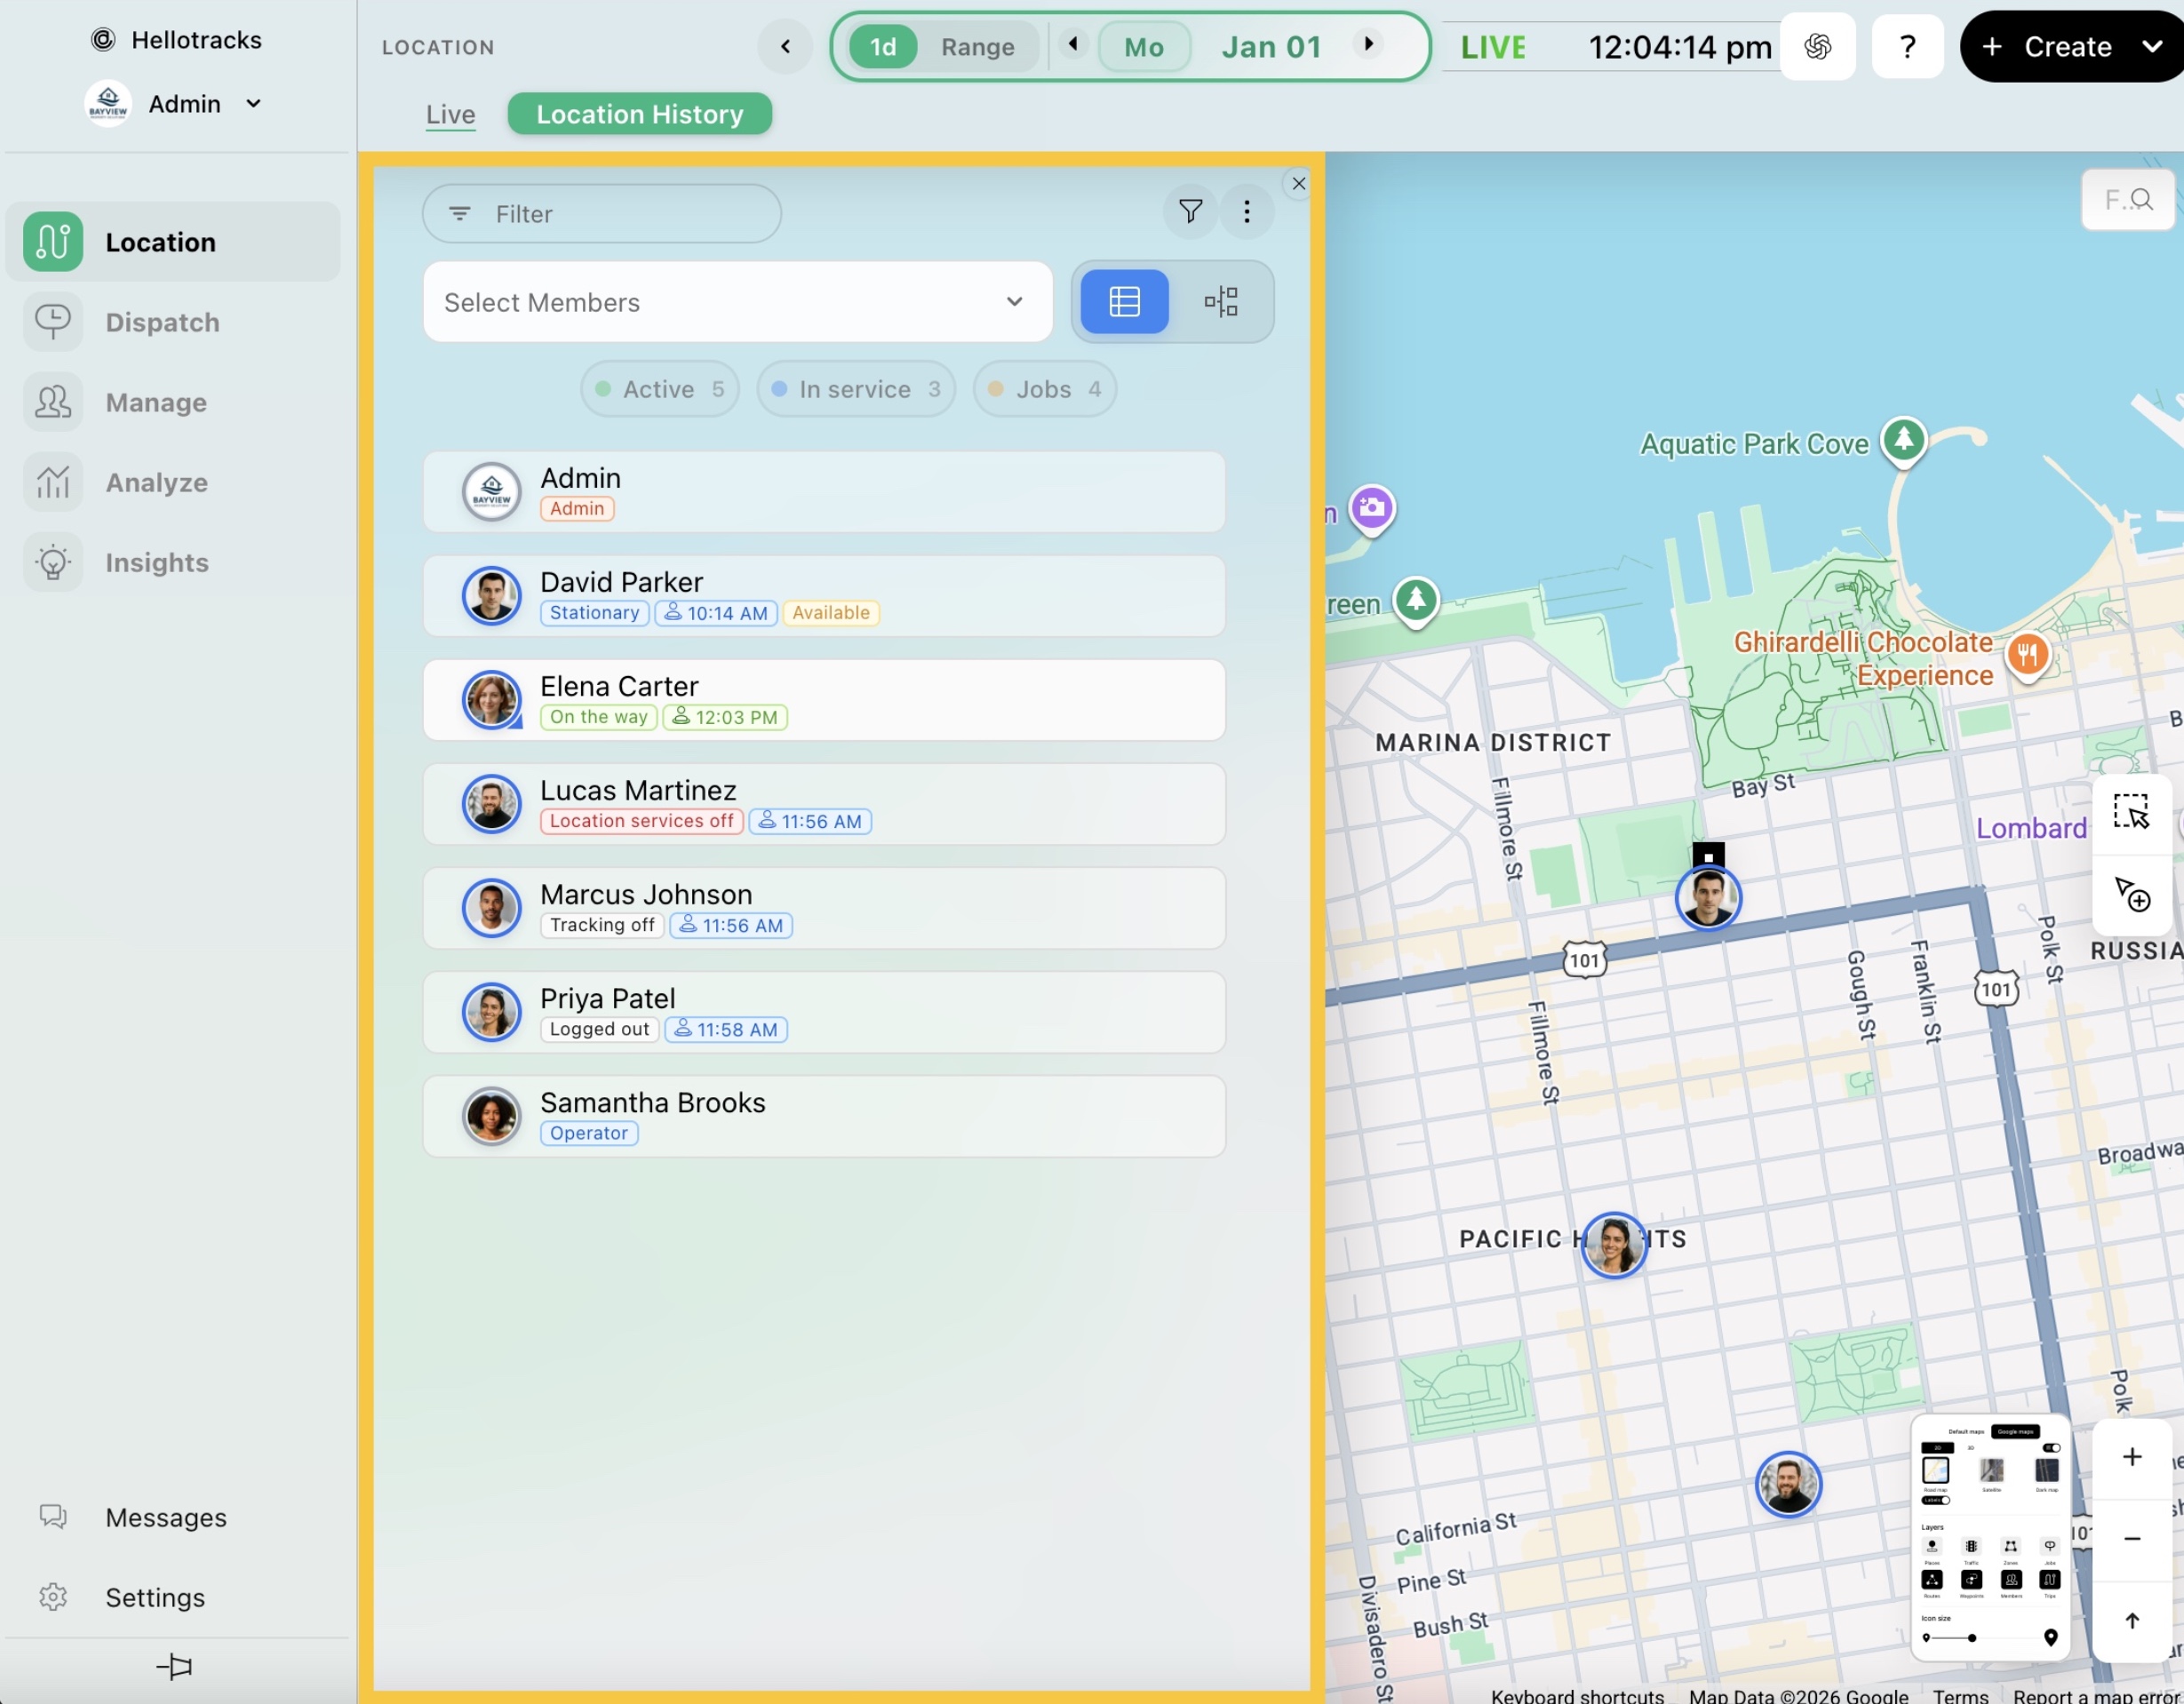Click the Icon size slider handle
The width and height of the screenshot is (2184, 1704).
(x=1971, y=1638)
